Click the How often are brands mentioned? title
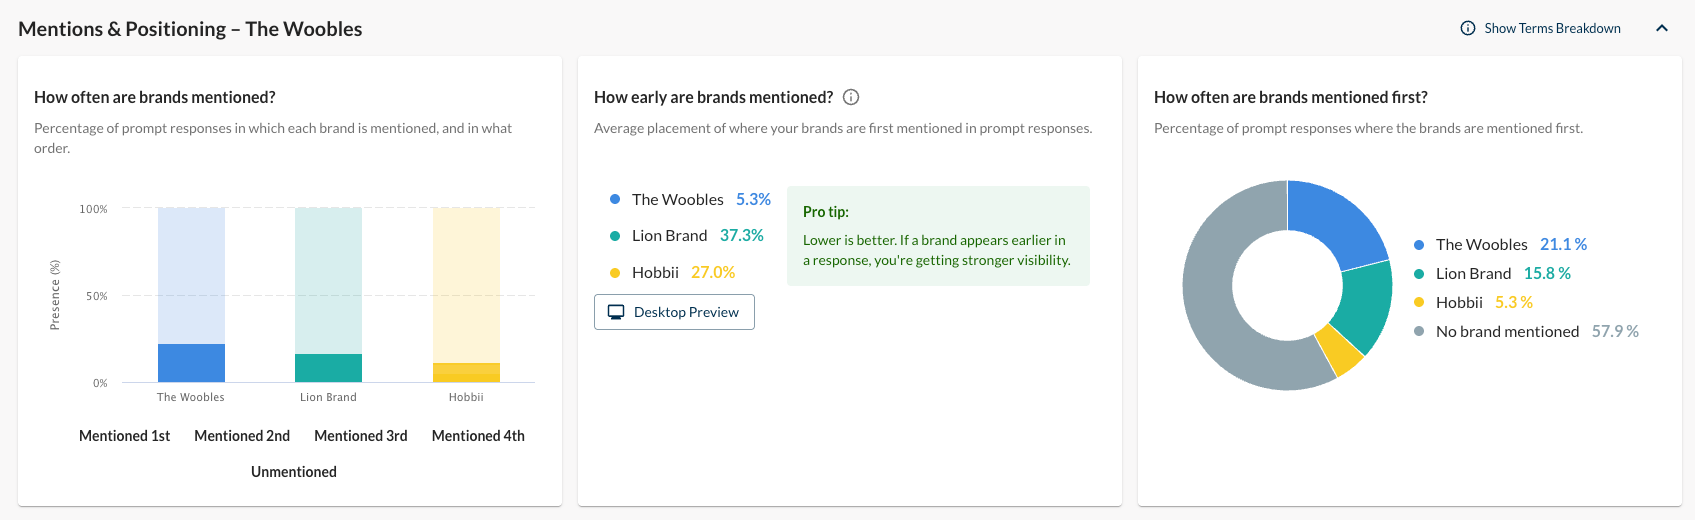This screenshot has width=1695, height=520. [155, 97]
